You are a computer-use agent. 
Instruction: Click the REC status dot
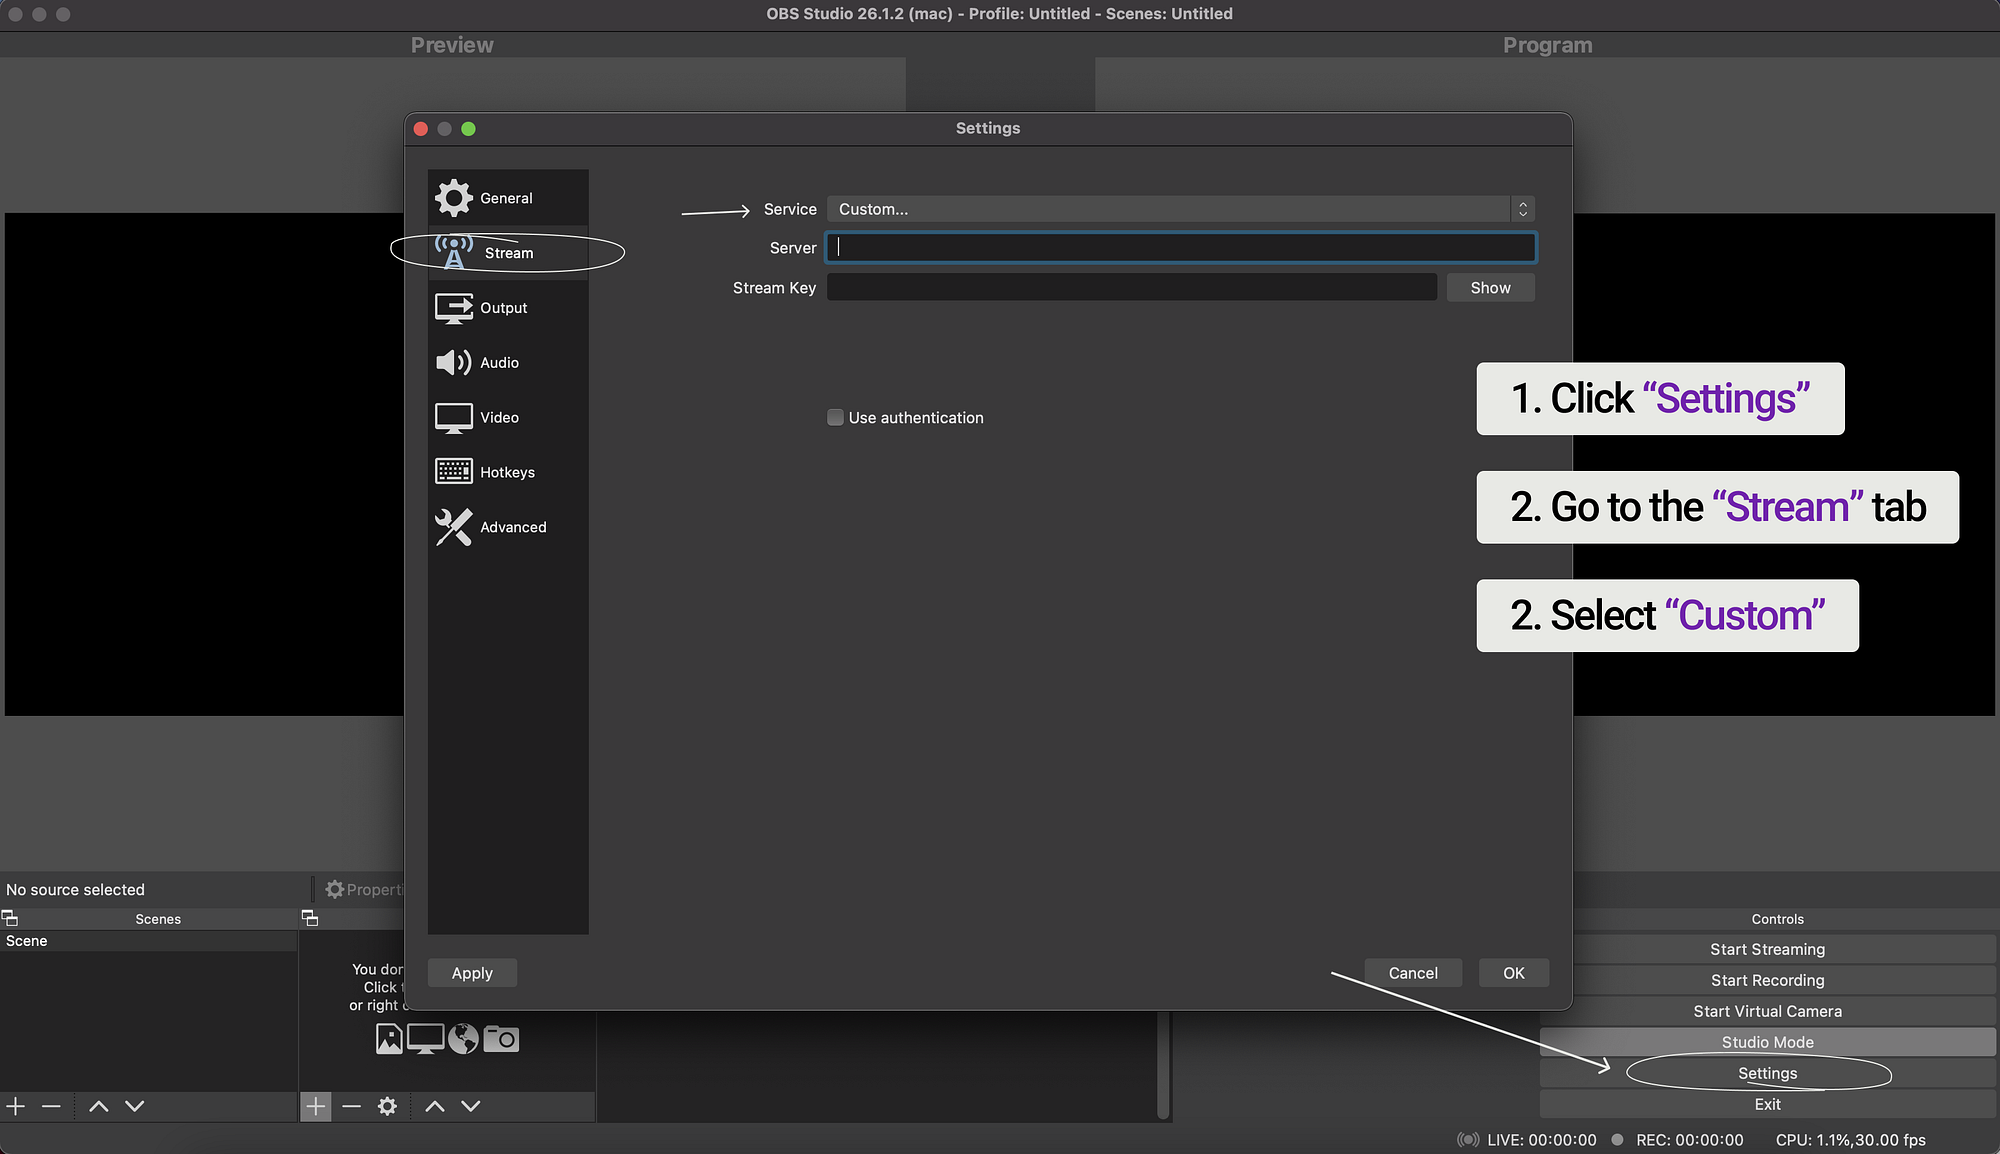1617,1140
